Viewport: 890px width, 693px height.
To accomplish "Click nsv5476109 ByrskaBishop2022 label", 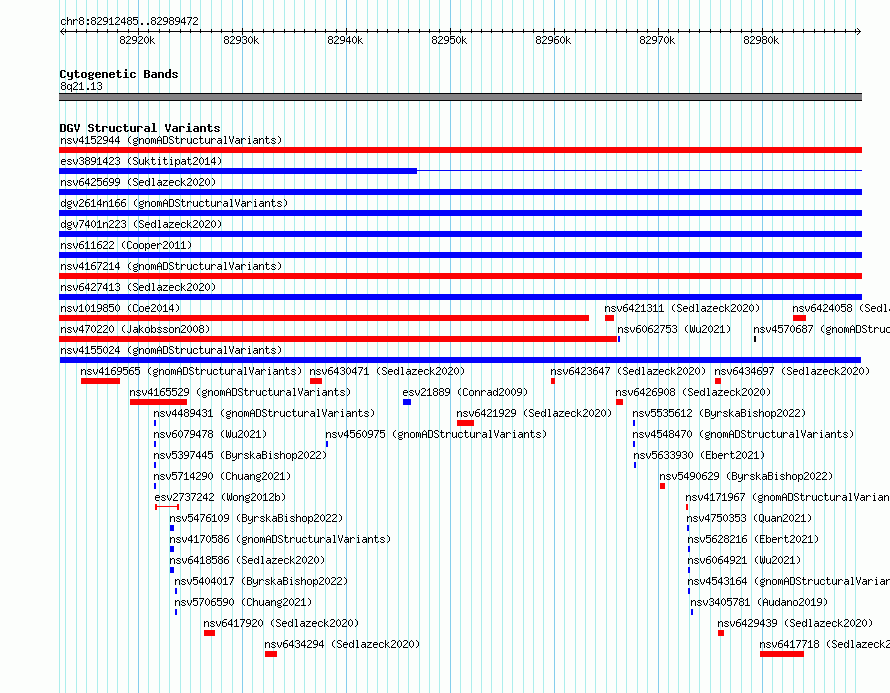I will 256,518.
